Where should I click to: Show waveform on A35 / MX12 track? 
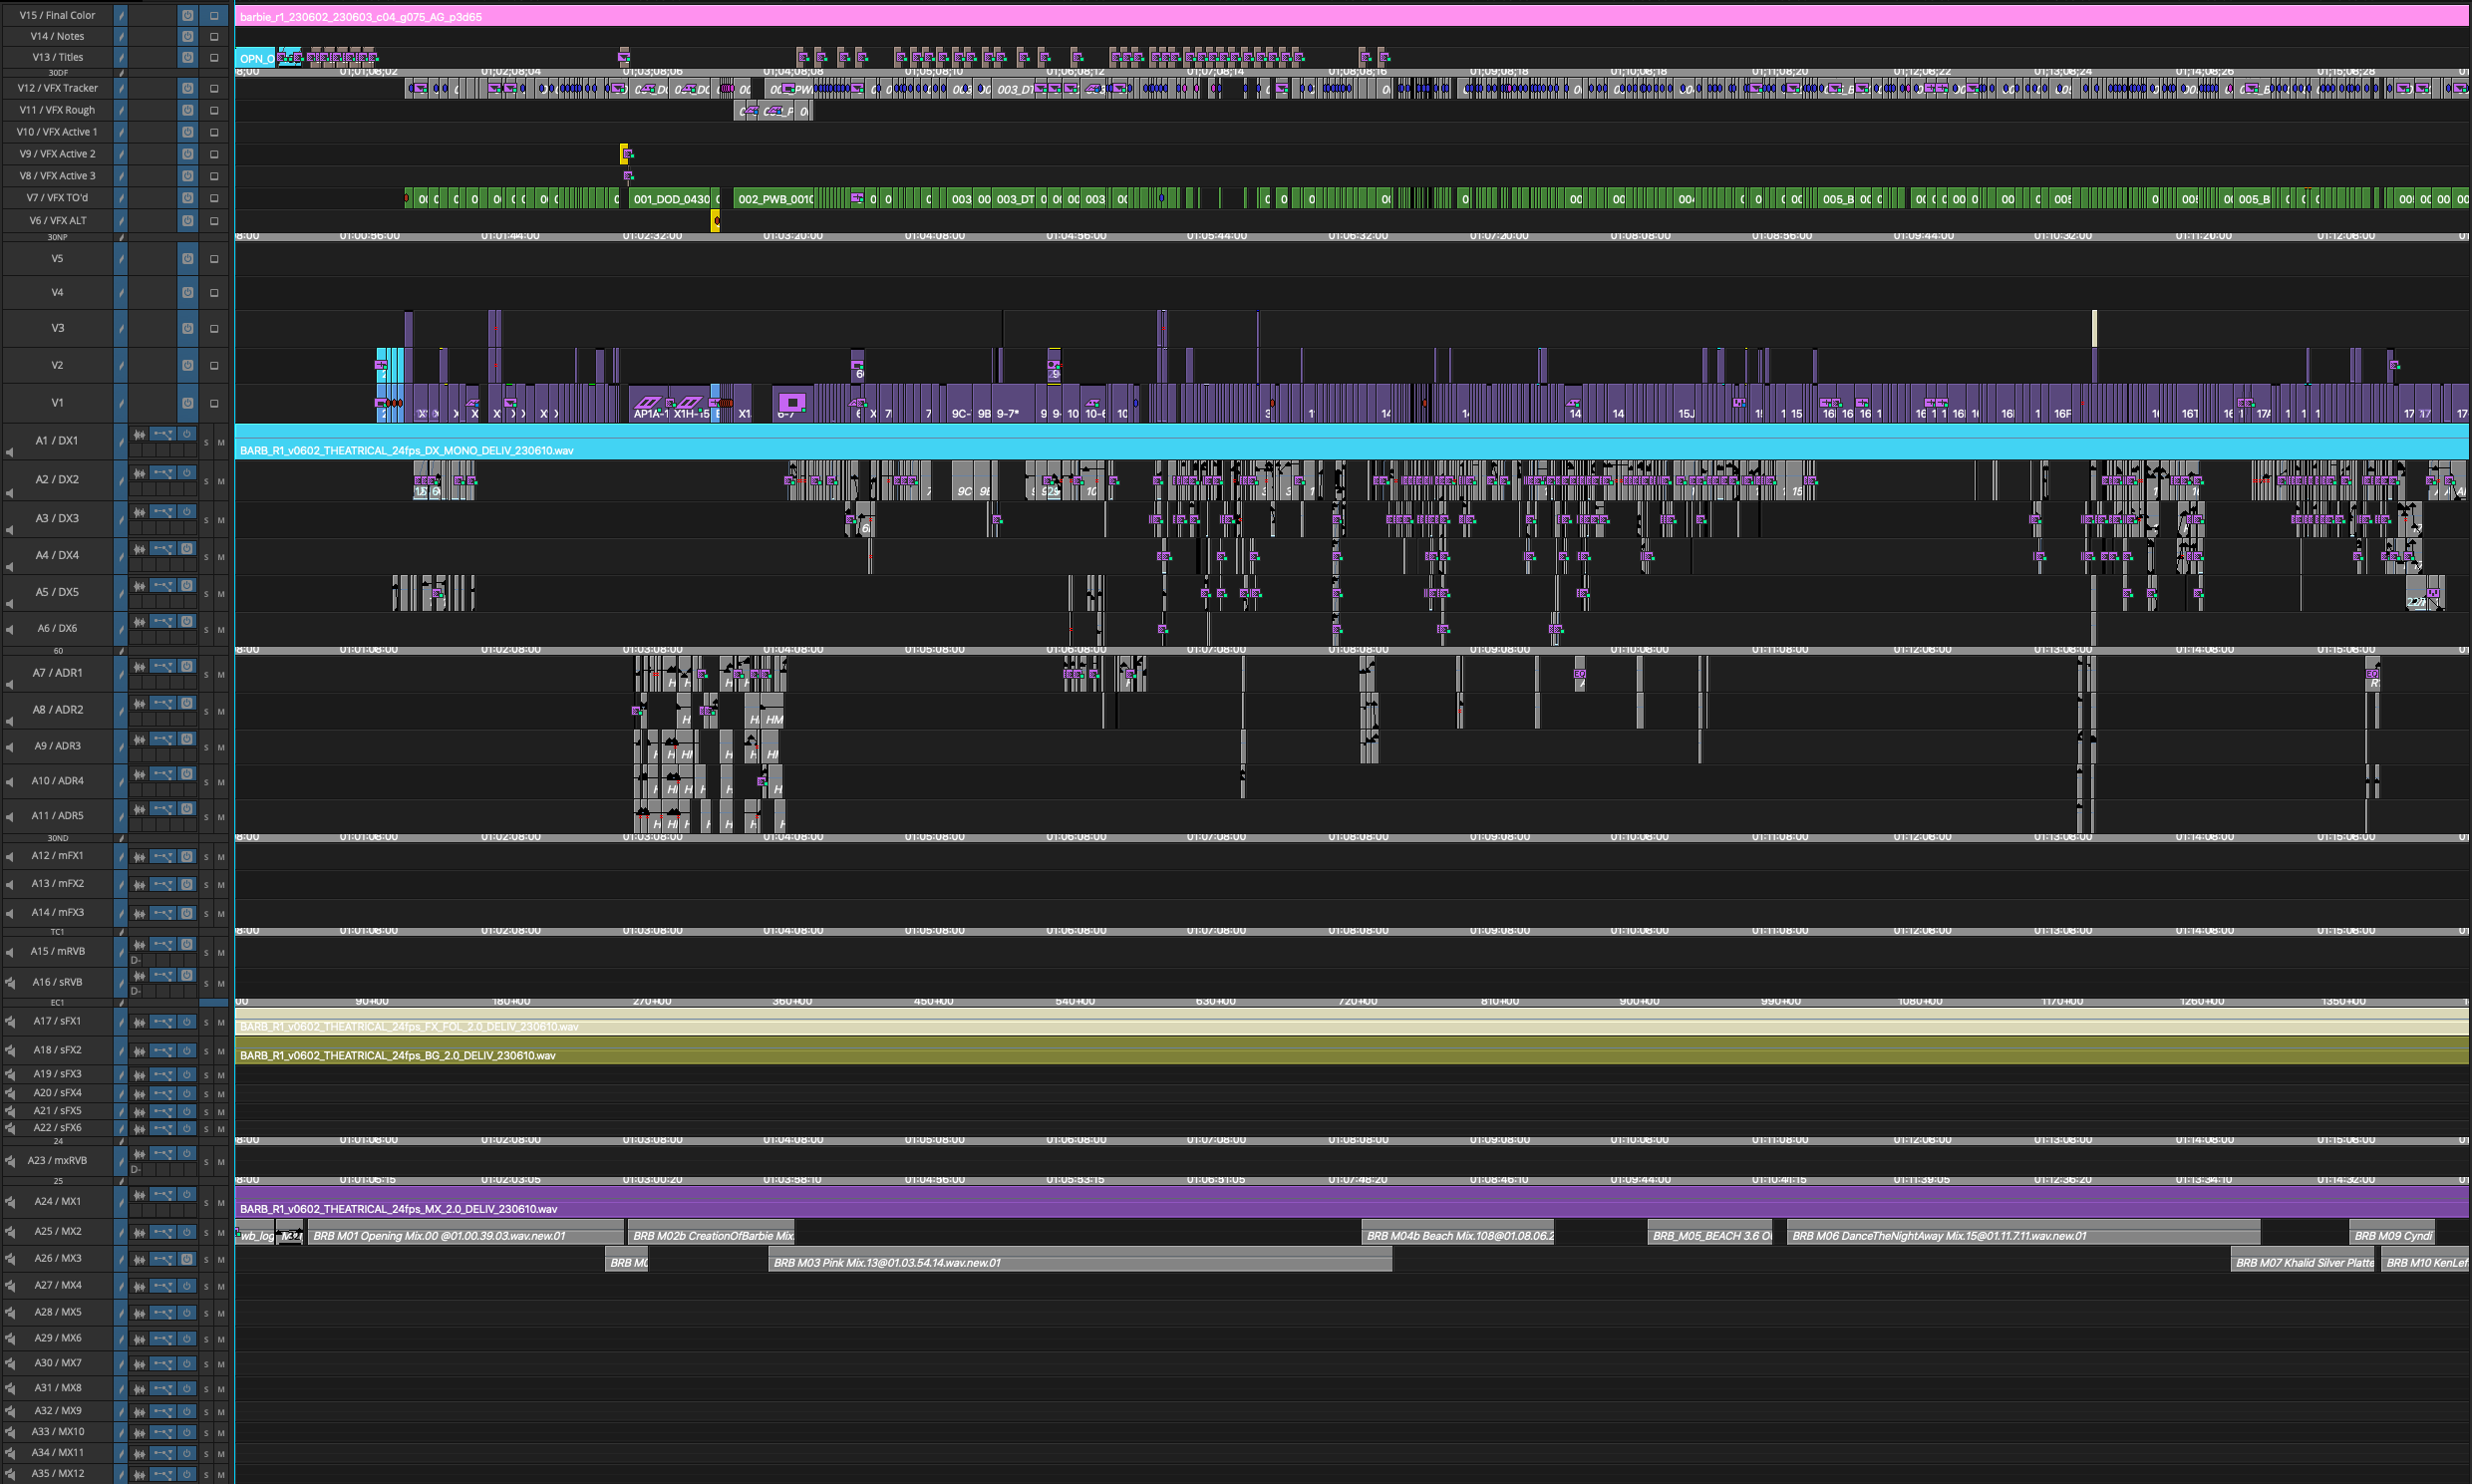[x=139, y=1474]
